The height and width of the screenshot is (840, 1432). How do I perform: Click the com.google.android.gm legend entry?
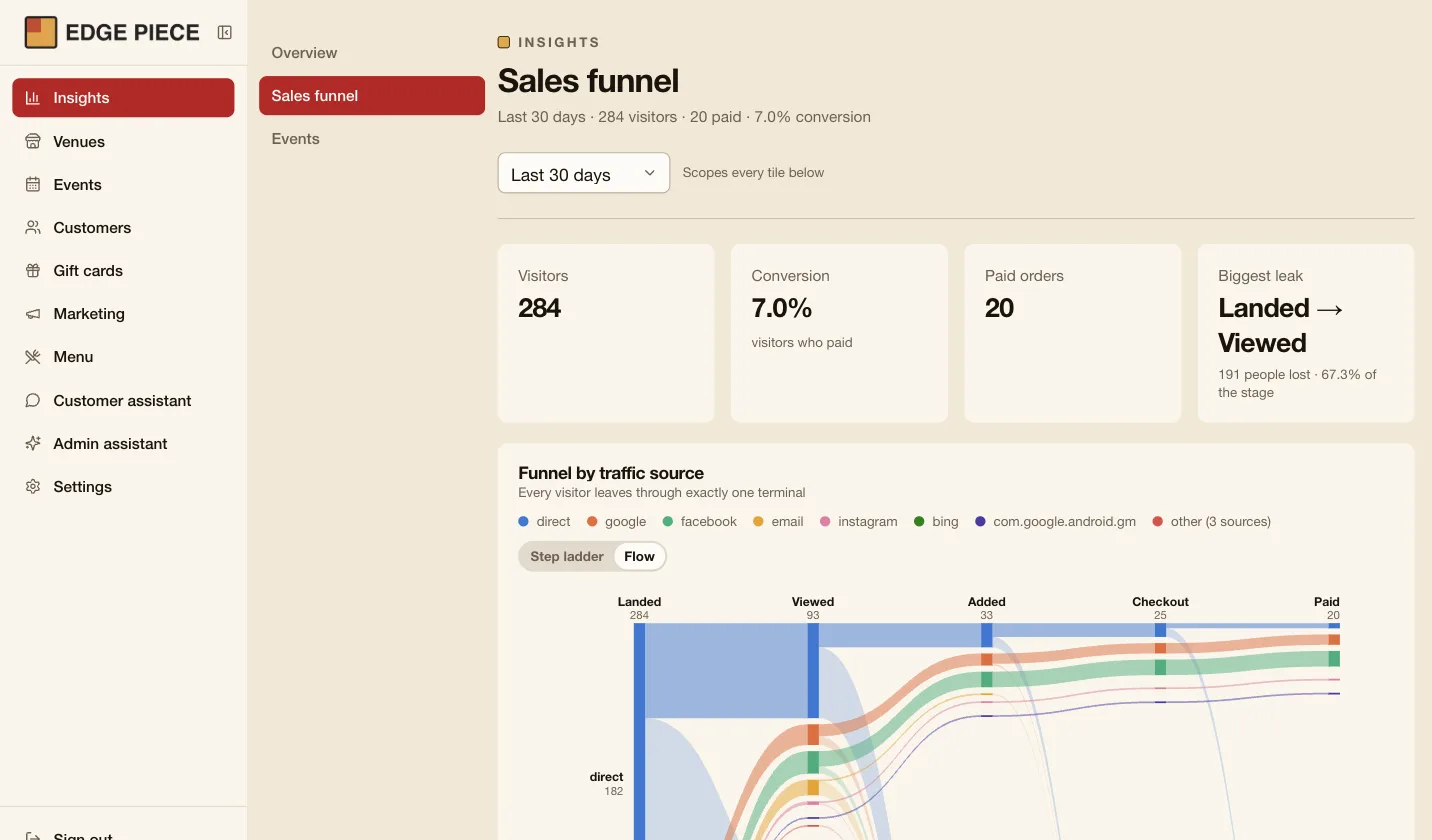tap(1055, 521)
